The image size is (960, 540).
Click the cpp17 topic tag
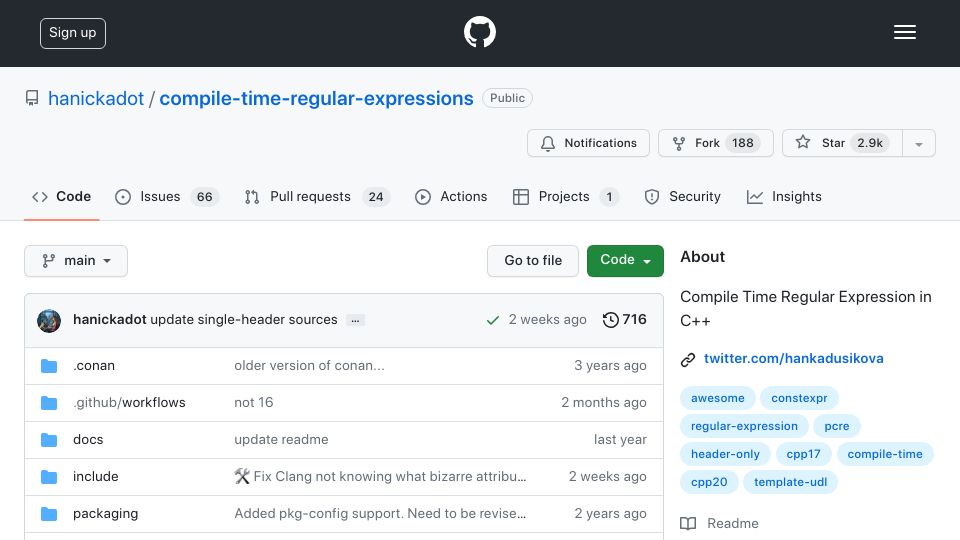[x=803, y=454]
